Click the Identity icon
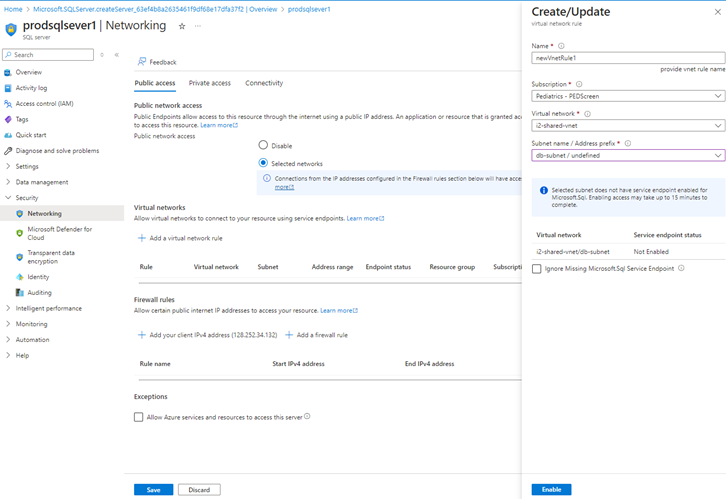Screen dimensions: 726x499 19,277
